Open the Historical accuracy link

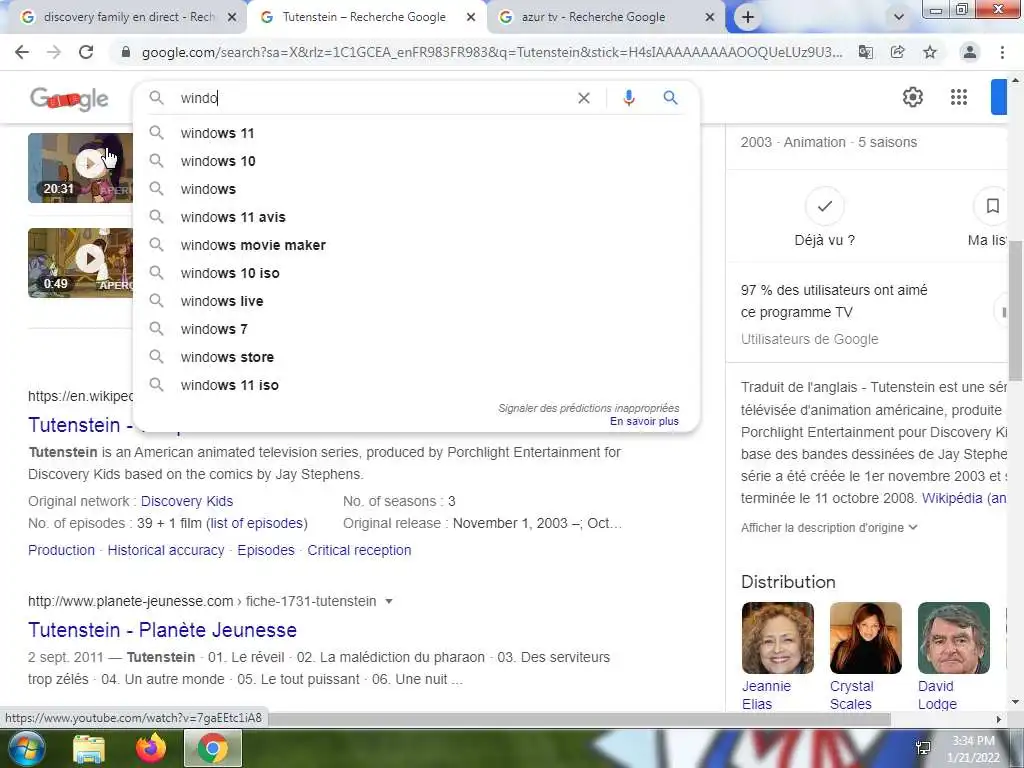coord(166,551)
